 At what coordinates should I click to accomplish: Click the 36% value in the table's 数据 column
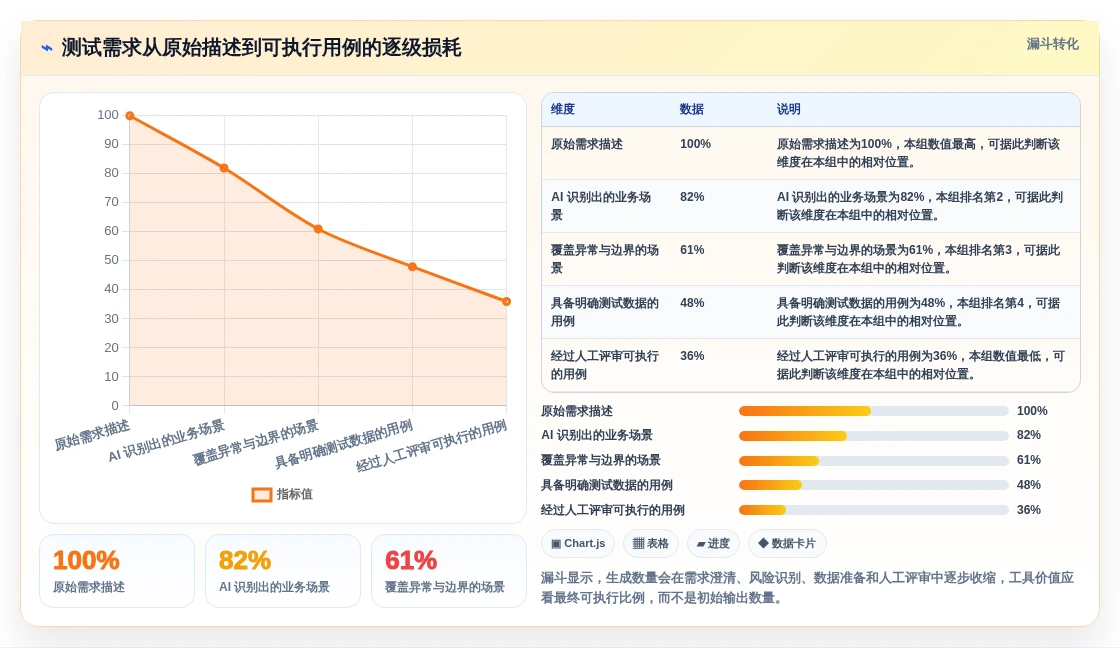pos(692,356)
